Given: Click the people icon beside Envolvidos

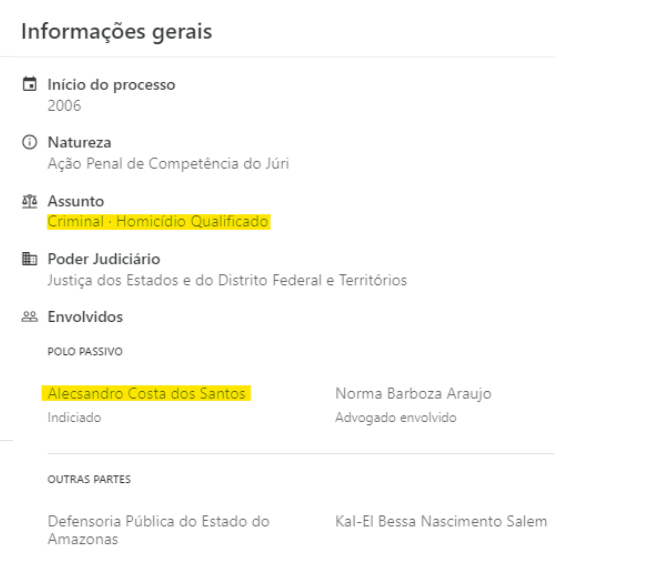Looking at the screenshot, I should pyautogui.click(x=29, y=317).
